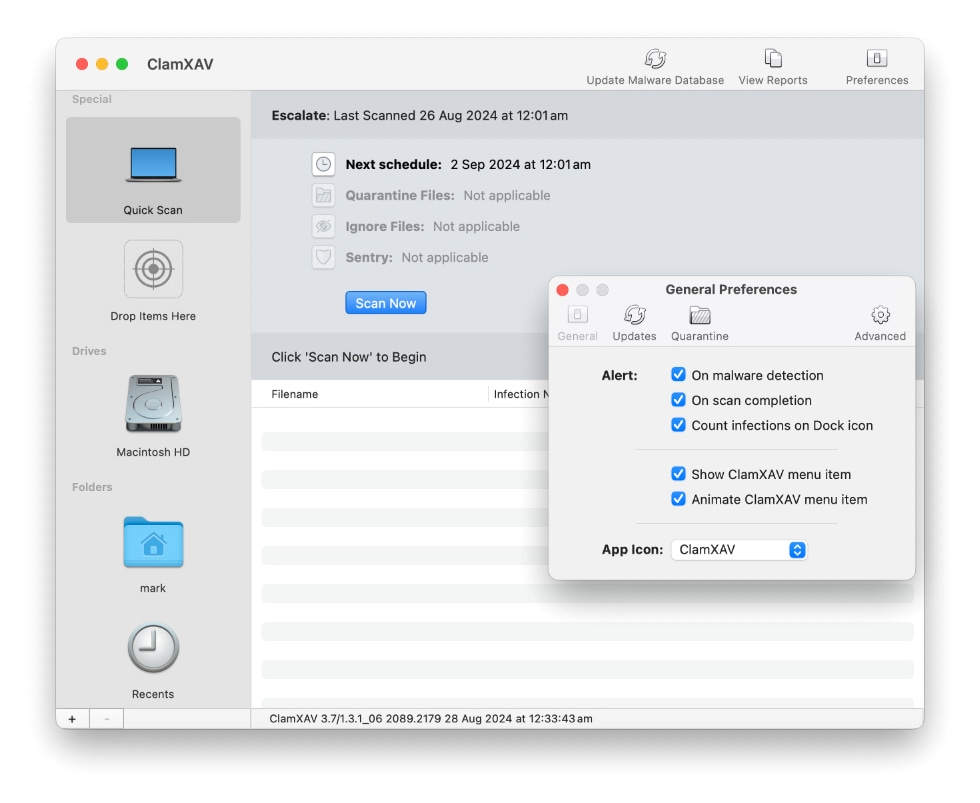Open the Advanced preferences tab

[880, 320]
